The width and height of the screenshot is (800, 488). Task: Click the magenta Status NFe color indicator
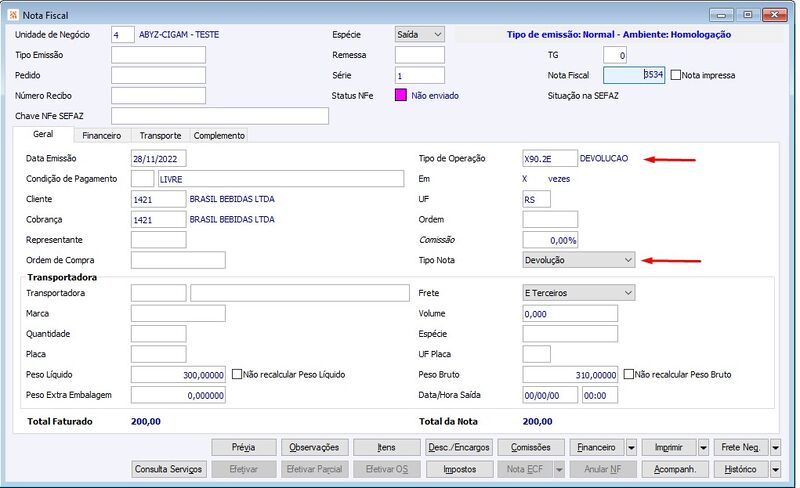(401, 95)
